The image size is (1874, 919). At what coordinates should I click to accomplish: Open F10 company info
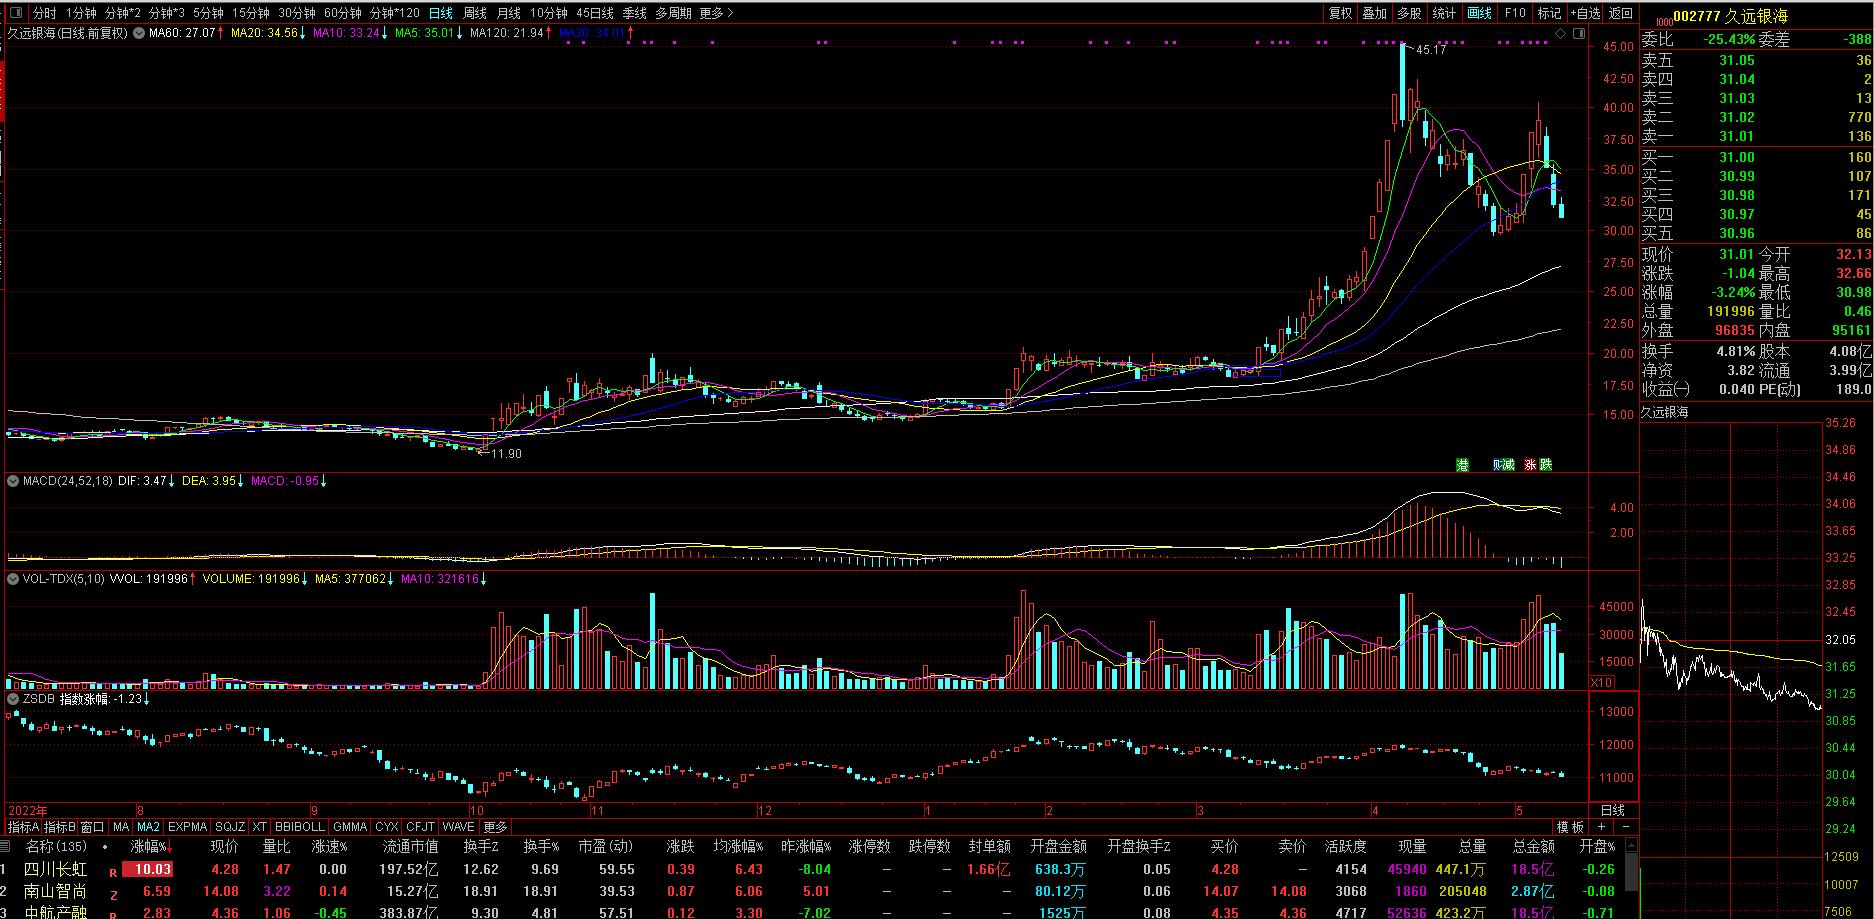click(x=1515, y=13)
